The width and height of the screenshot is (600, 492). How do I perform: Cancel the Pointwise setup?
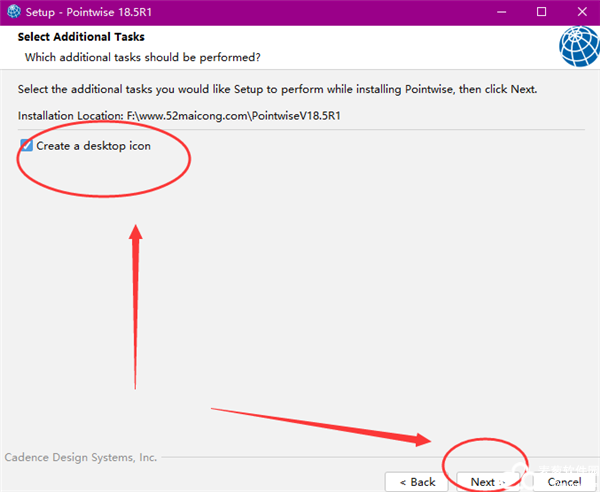pyautogui.click(x=564, y=482)
